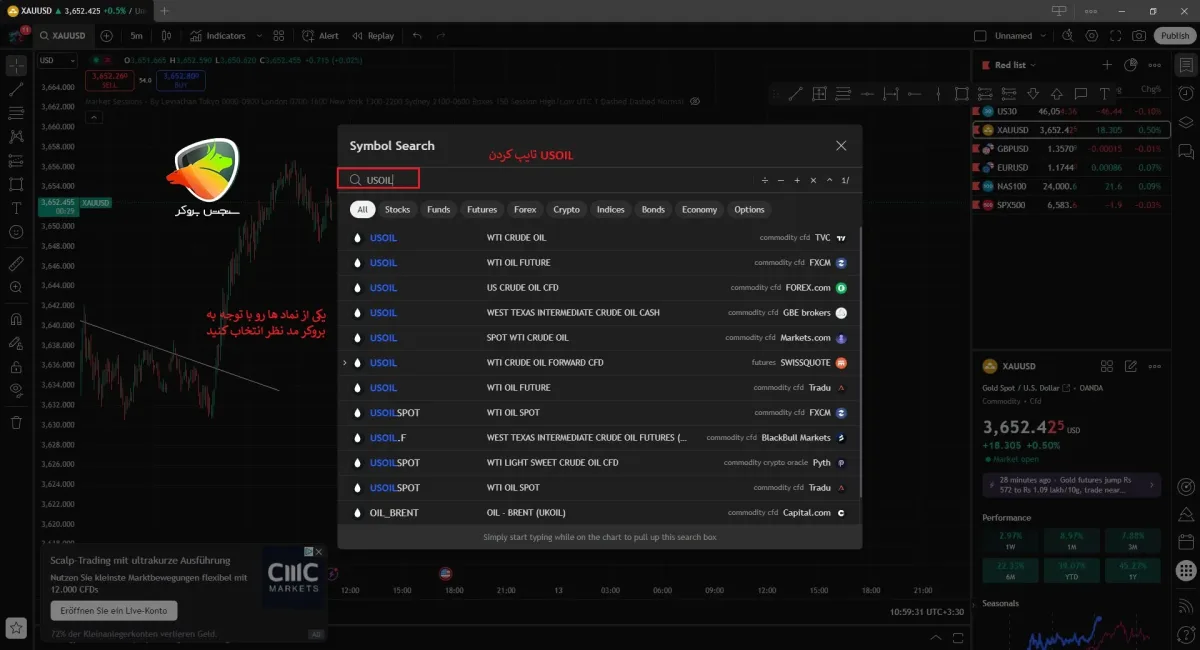The height and width of the screenshot is (650, 1200).
Task: Open the chats panel icon
Action: [1186, 151]
